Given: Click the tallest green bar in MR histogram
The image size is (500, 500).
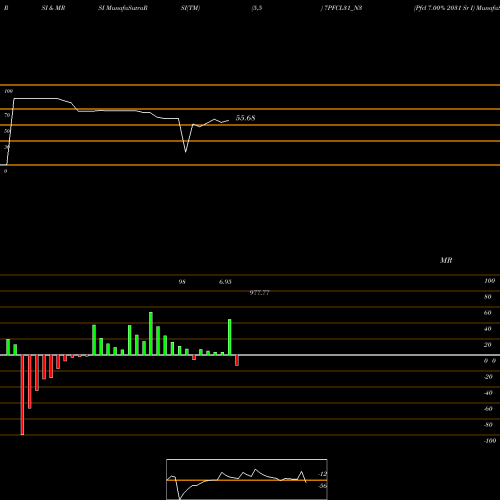Looking at the screenshot, I should pyautogui.click(x=151, y=334).
